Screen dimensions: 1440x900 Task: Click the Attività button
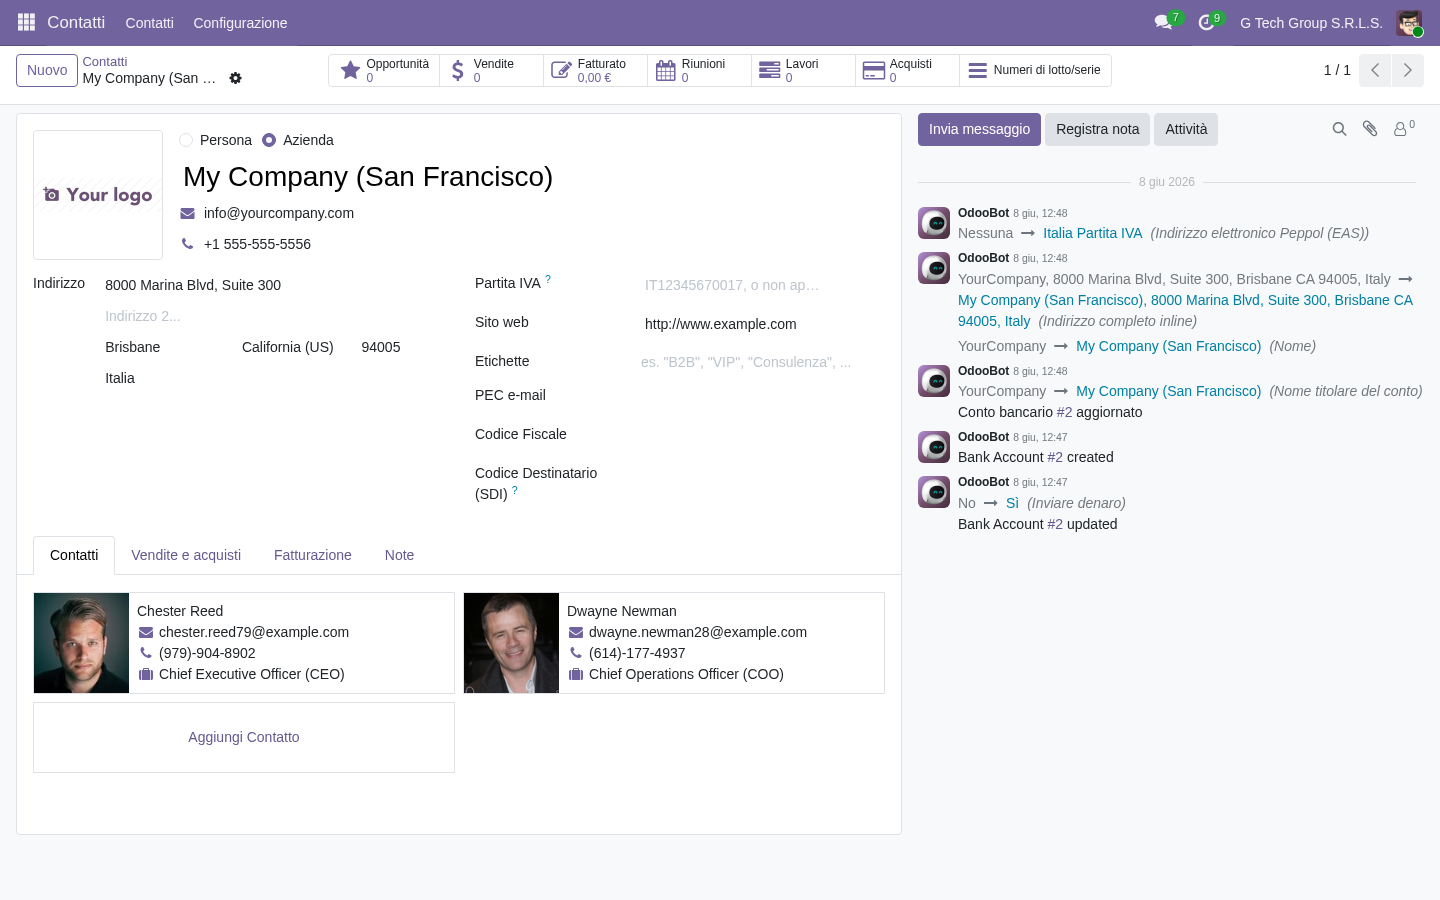(x=1186, y=129)
